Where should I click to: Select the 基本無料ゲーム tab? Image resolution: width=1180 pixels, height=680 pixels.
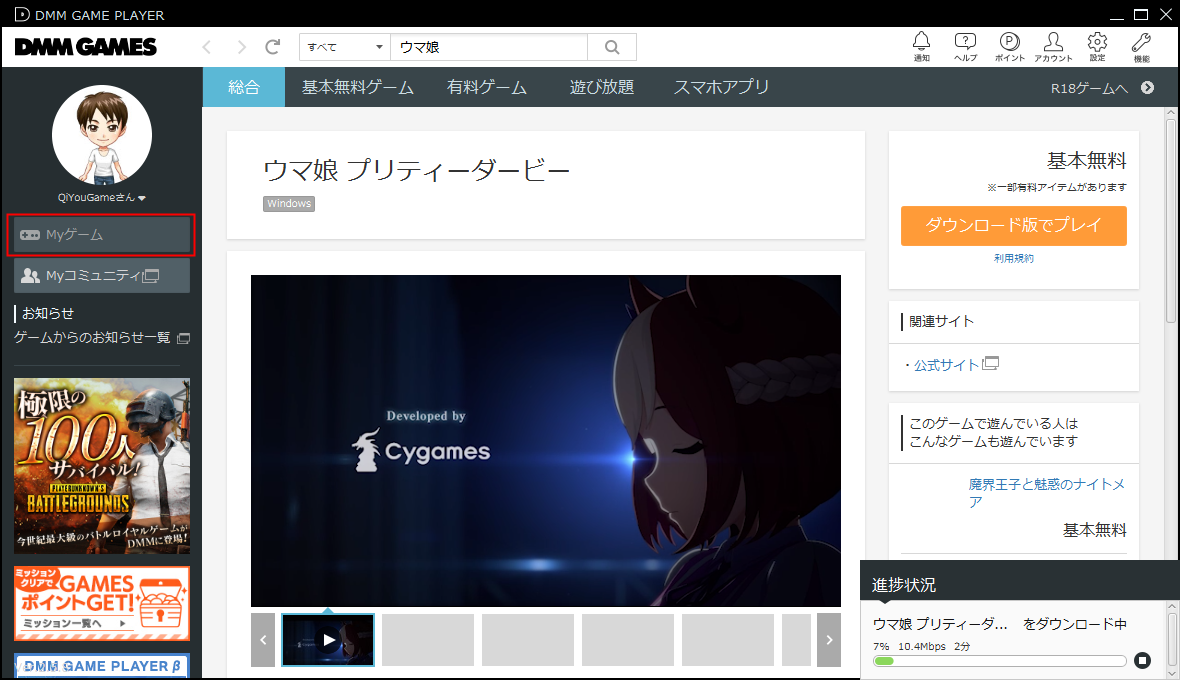click(357, 87)
